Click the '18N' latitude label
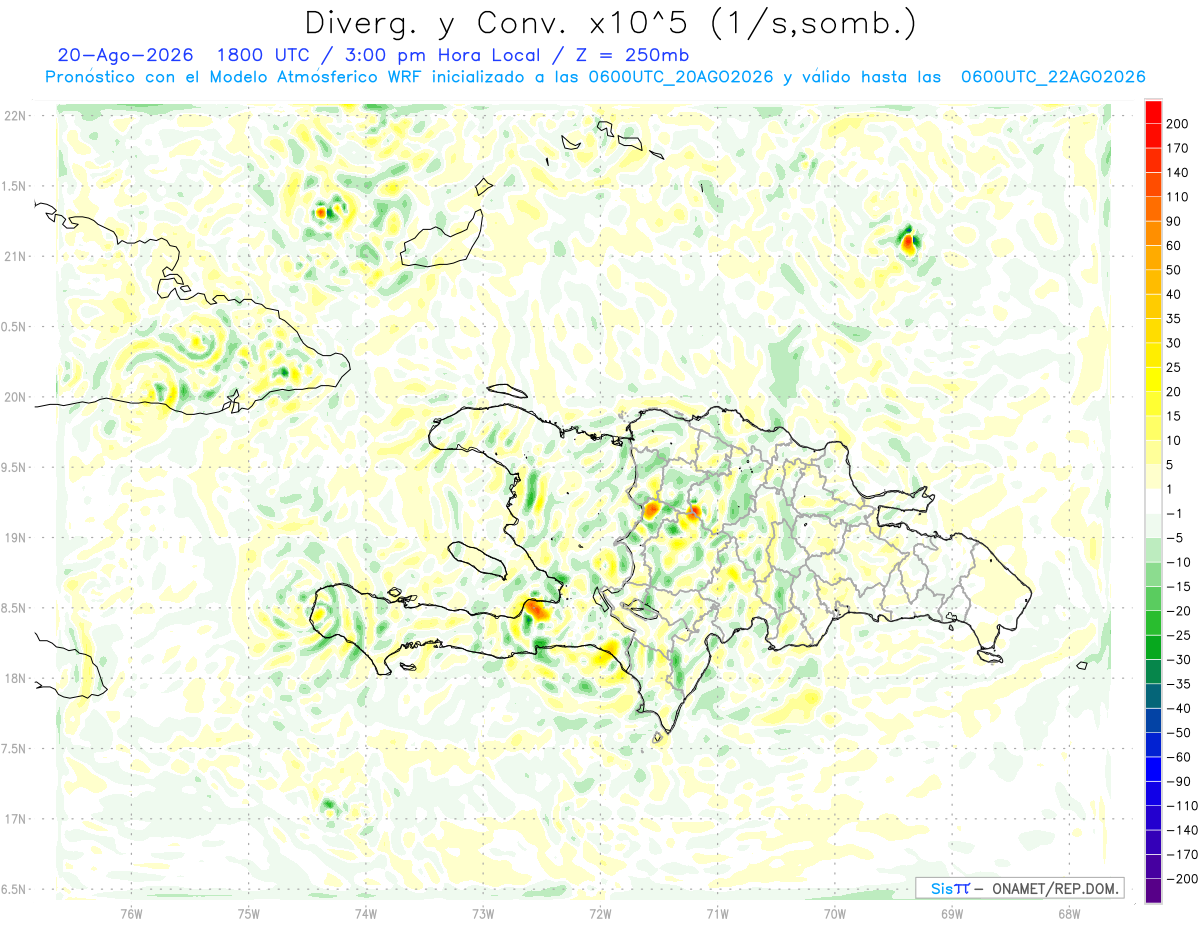Screen dimensions: 1200x927 click(x=14, y=678)
